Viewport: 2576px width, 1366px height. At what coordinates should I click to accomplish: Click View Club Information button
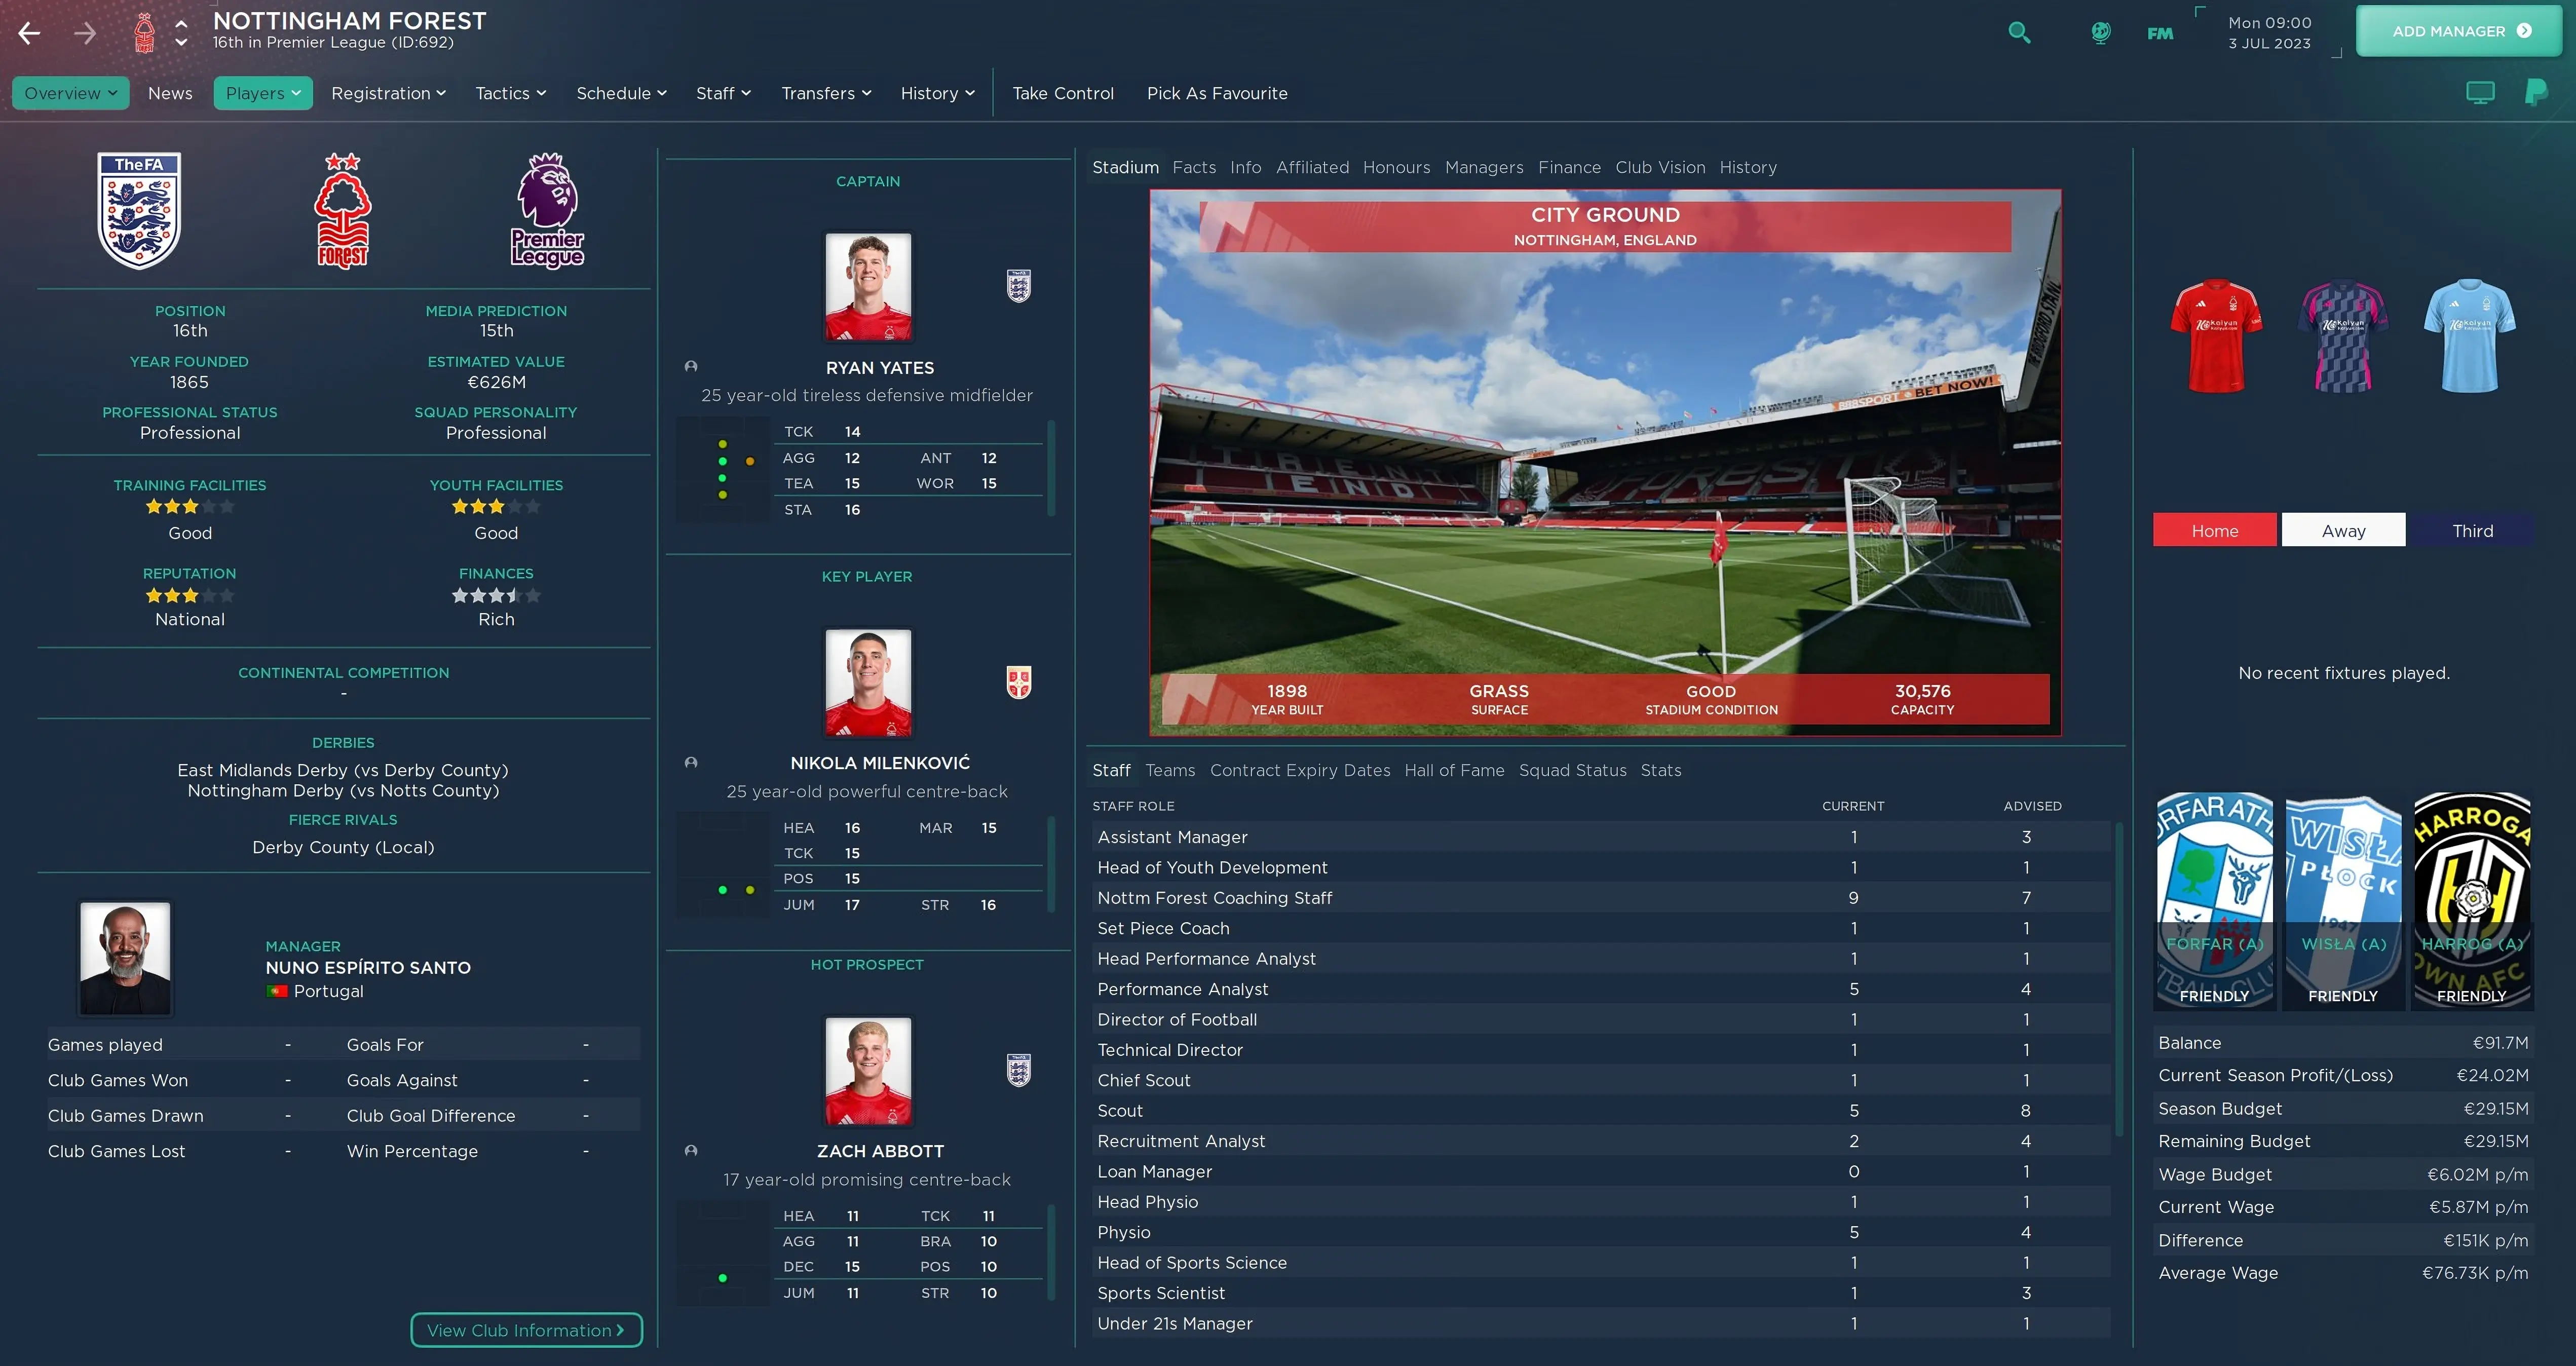click(x=526, y=1330)
